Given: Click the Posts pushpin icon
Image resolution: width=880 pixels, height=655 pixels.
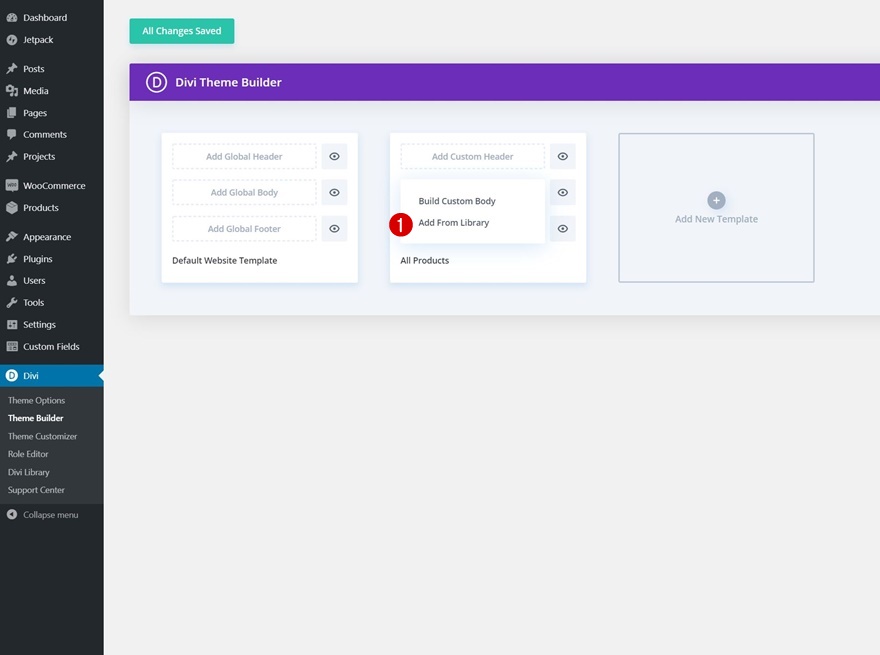Looking at the screenshot, I should (12, 68).
